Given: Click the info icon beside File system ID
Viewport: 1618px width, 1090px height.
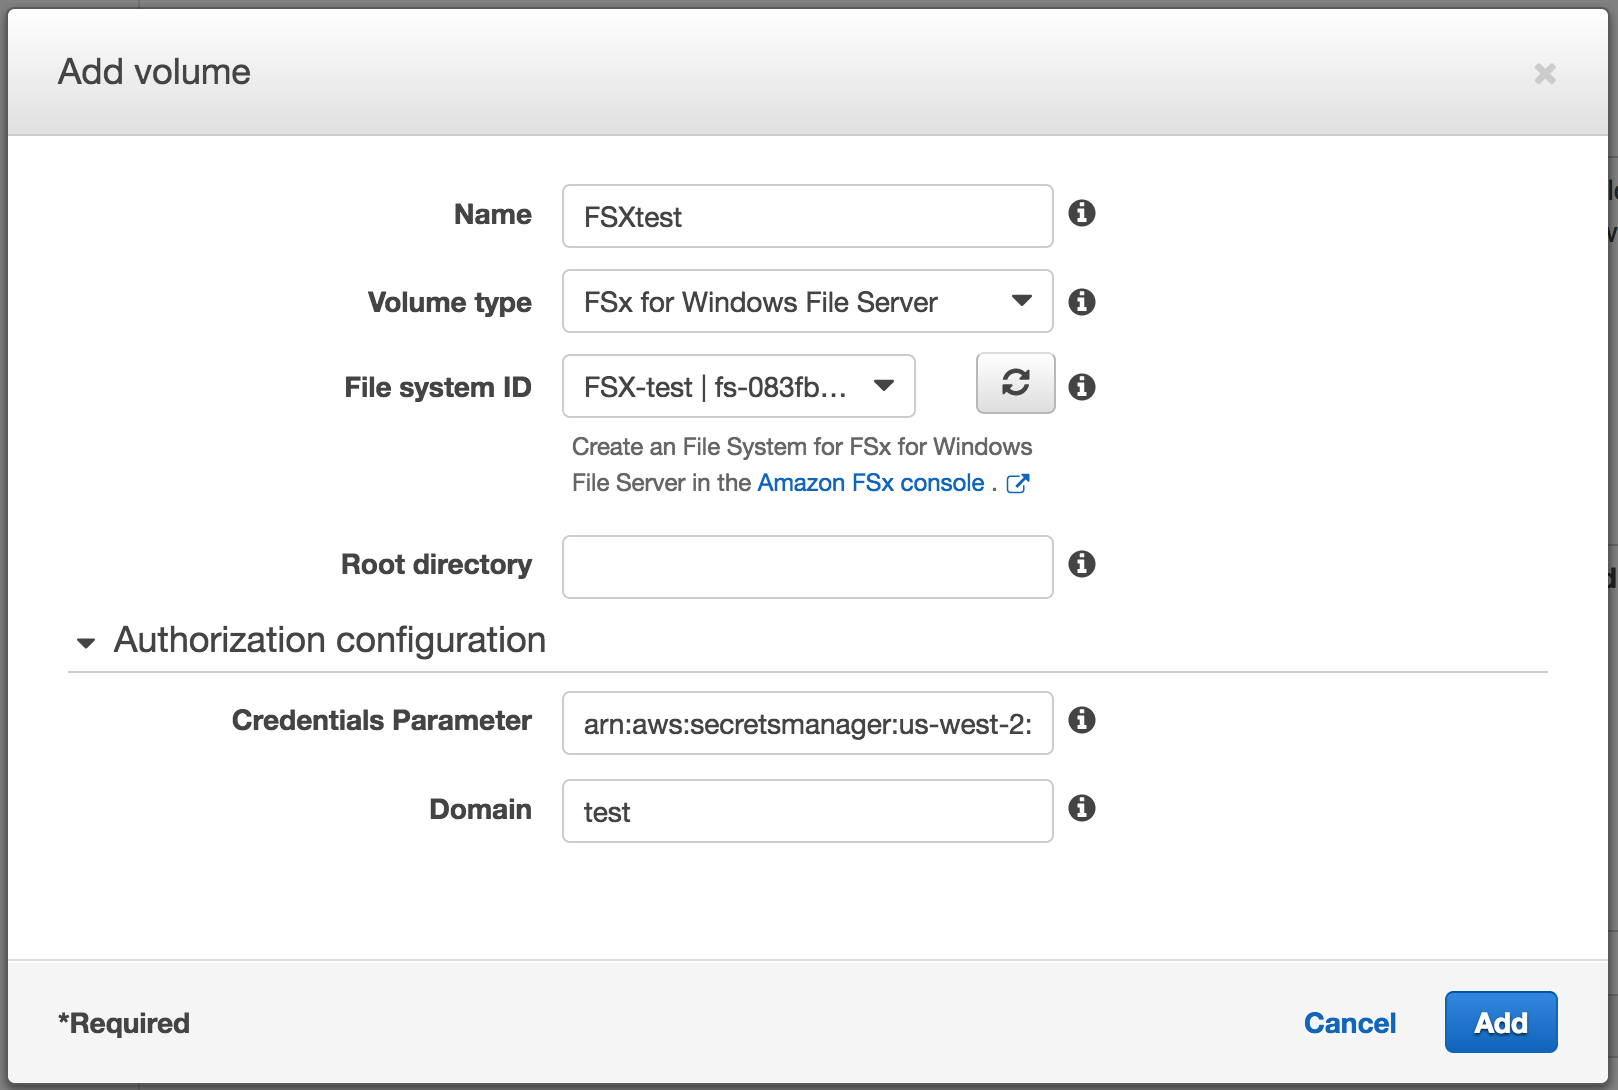Looking at the screenshot, I should [x=1081, y=386].
